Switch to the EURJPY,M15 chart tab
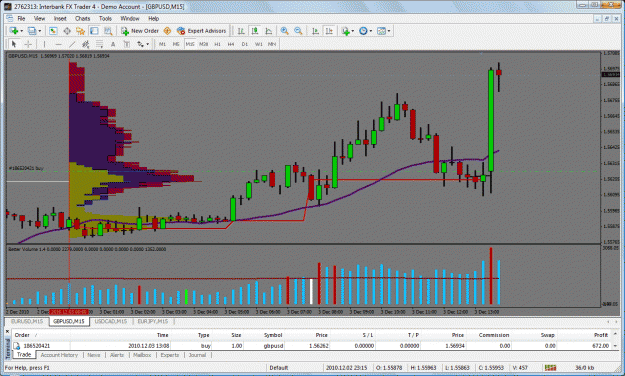 pos(153,321)
